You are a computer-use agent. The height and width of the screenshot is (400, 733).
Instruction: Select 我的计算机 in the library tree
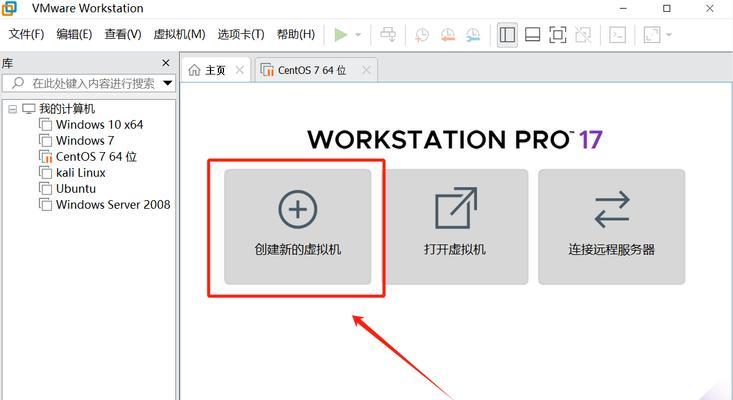(67, 109)
